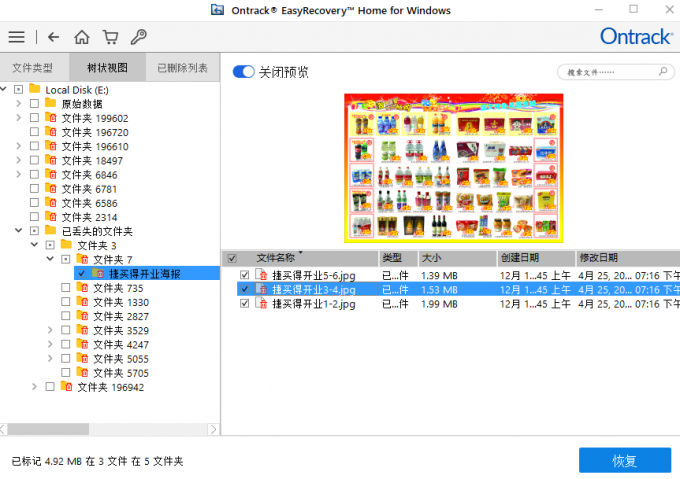680x479 pixels.
Task: Click deleted folder icon for 文件夹 196610
Action: (x=51, y=146)
